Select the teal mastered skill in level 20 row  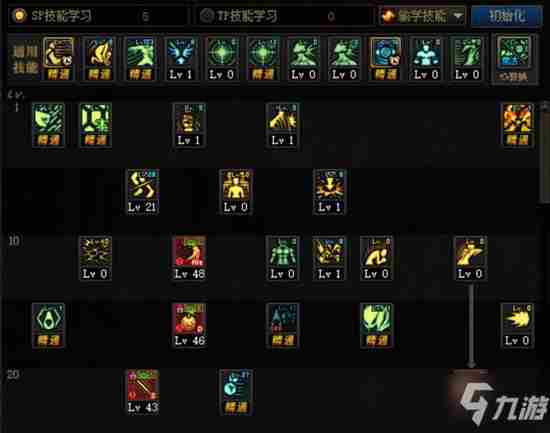(x=236, y=392)
